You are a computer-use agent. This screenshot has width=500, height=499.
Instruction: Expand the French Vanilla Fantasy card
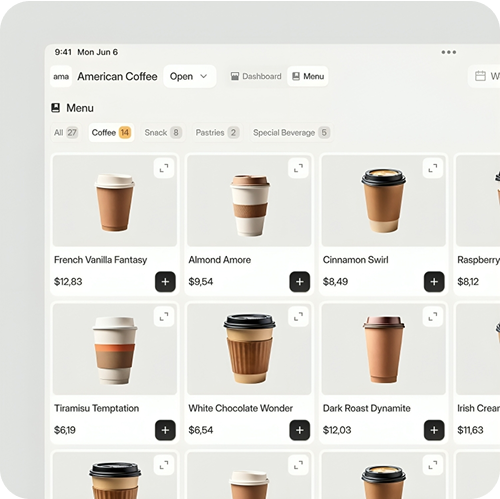[x=164, y=168]
